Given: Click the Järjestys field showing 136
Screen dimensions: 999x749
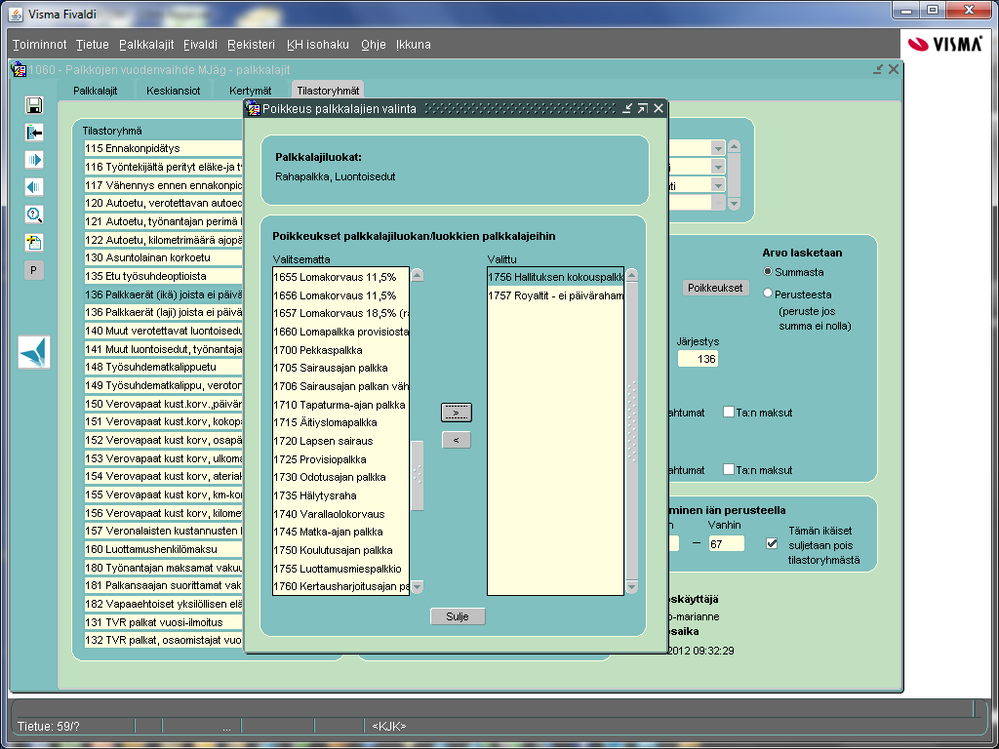Looking at the screenshot, I should pos(697,359).
